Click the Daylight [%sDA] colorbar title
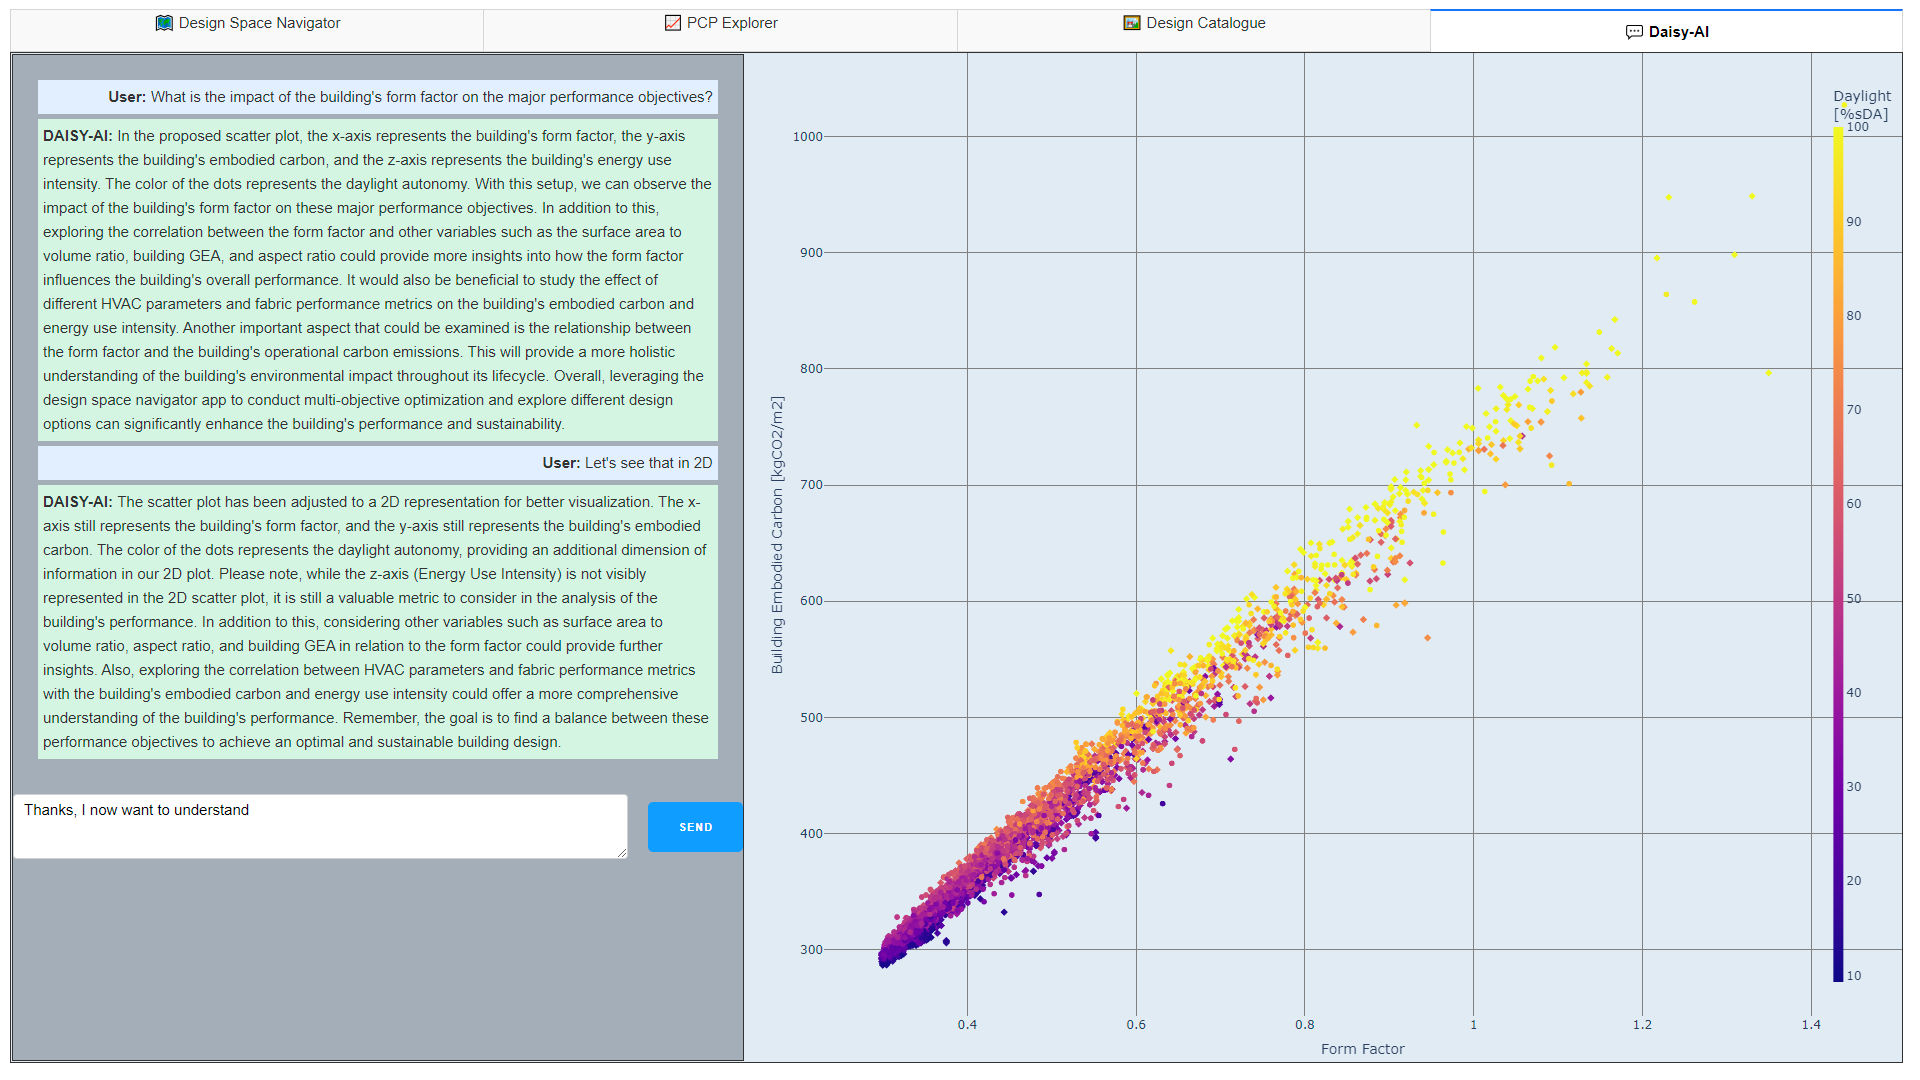 click(x=1861, y=105)
